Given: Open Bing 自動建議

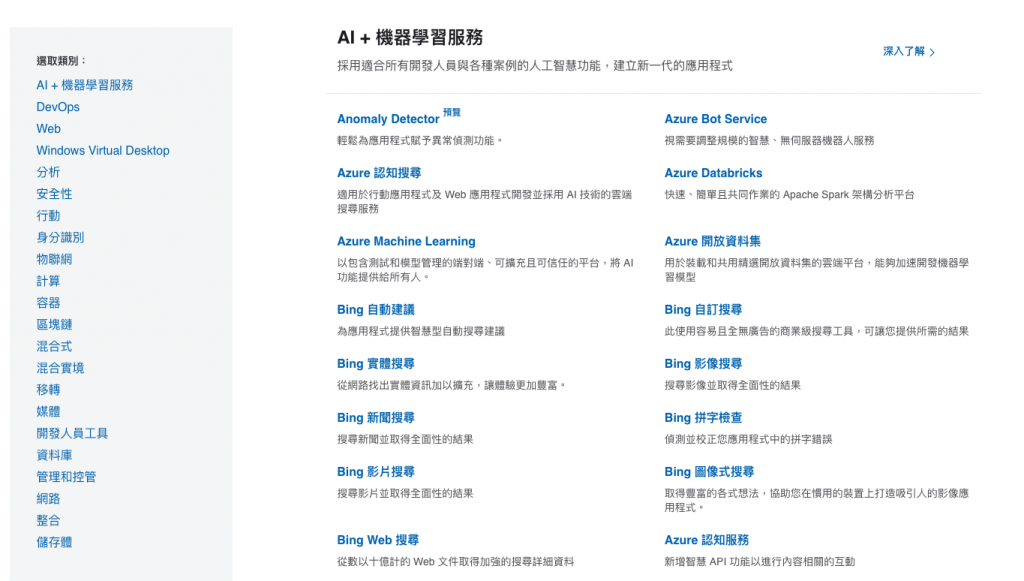Looking at the screenshot, I should point(376,309).
